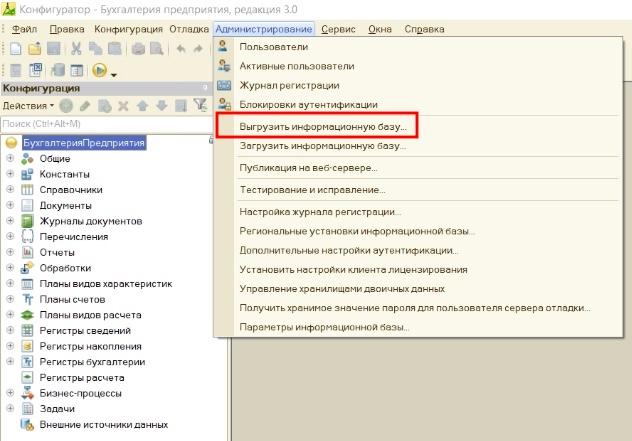Image resolution: width=632 pixels, height=441 pixels.
Task: Expand the Отчеты tree node
Action: 10,252
